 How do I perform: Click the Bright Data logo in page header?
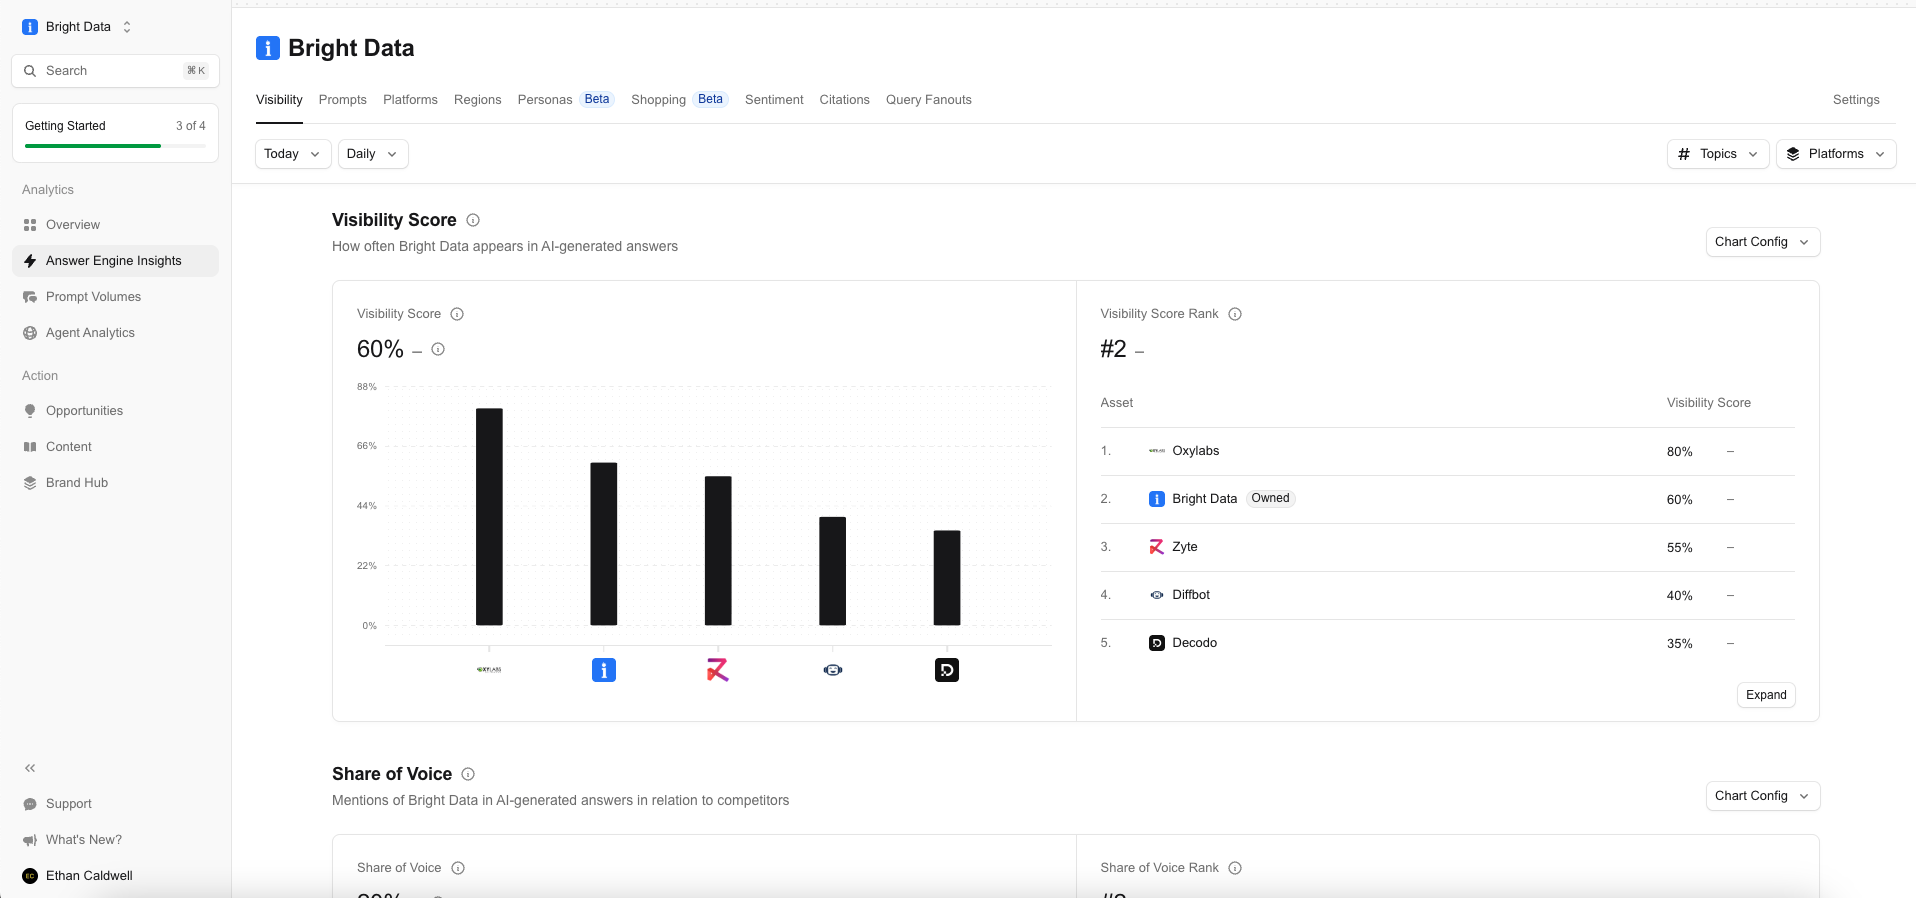[268, 48]
